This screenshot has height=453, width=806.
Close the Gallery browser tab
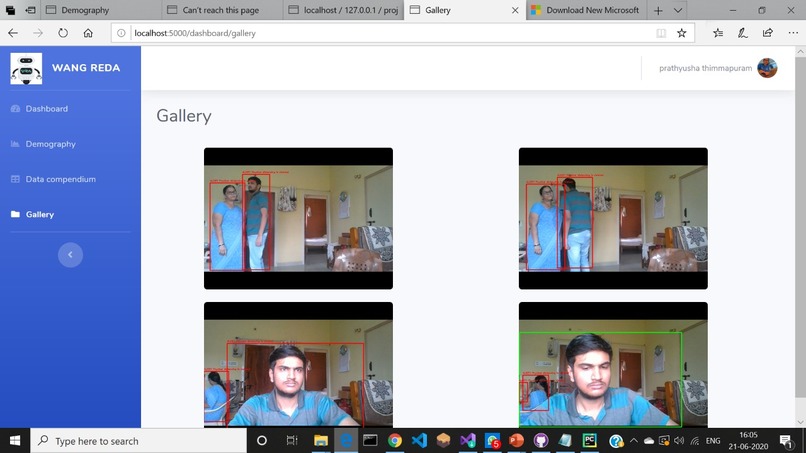pyautogui.click(x=515, y=10)
